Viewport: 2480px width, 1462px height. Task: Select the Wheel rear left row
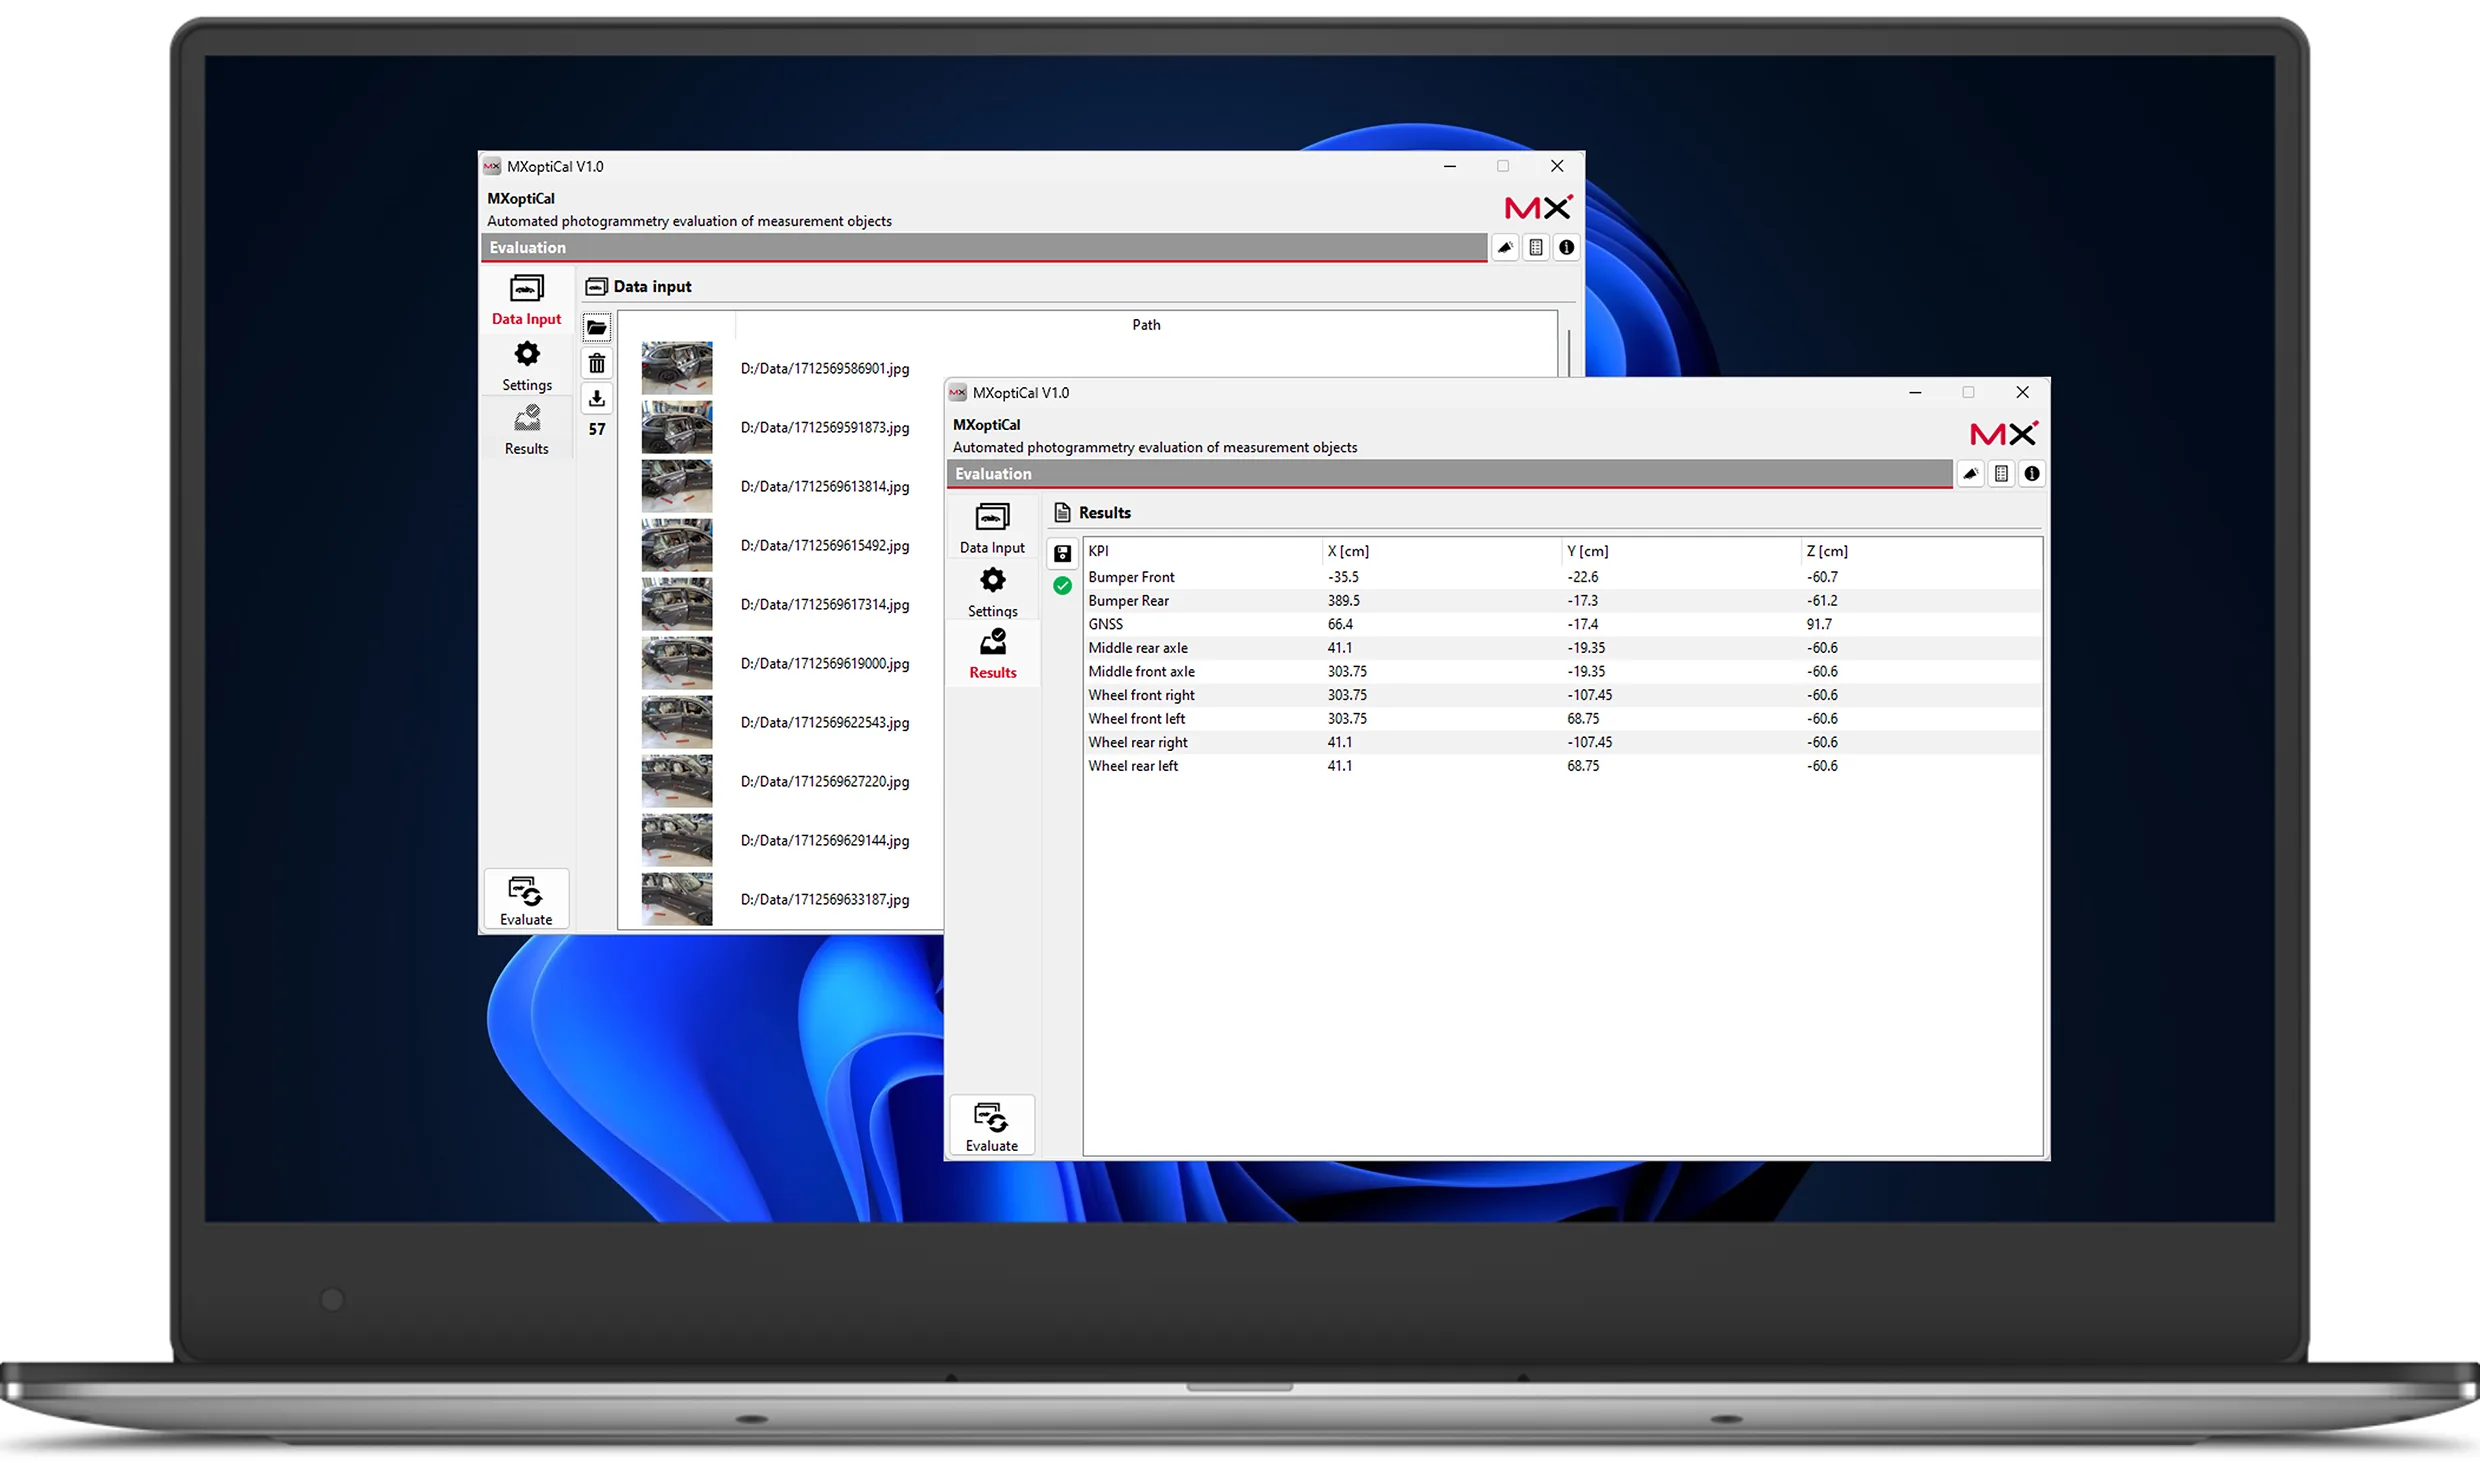(x=1562, y=766)
